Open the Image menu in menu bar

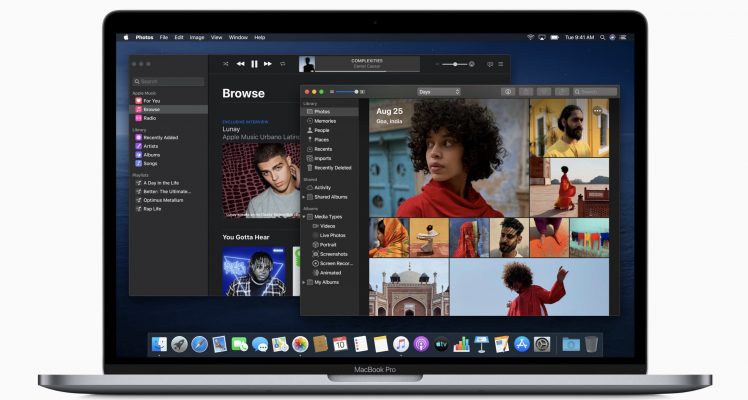(x=197, y=37)
